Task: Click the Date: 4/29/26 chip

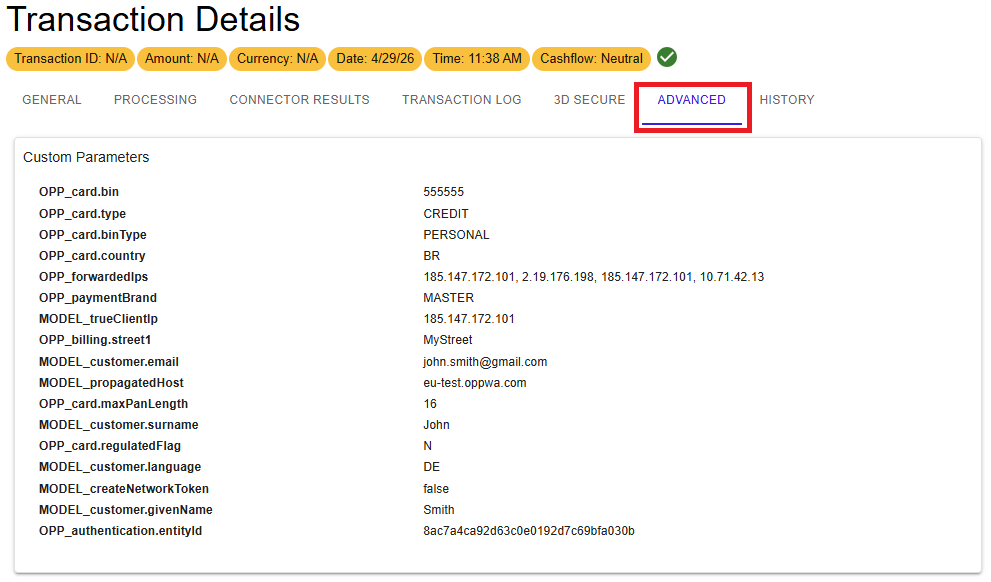Action: pyautogui.click(x=375, y=59)
